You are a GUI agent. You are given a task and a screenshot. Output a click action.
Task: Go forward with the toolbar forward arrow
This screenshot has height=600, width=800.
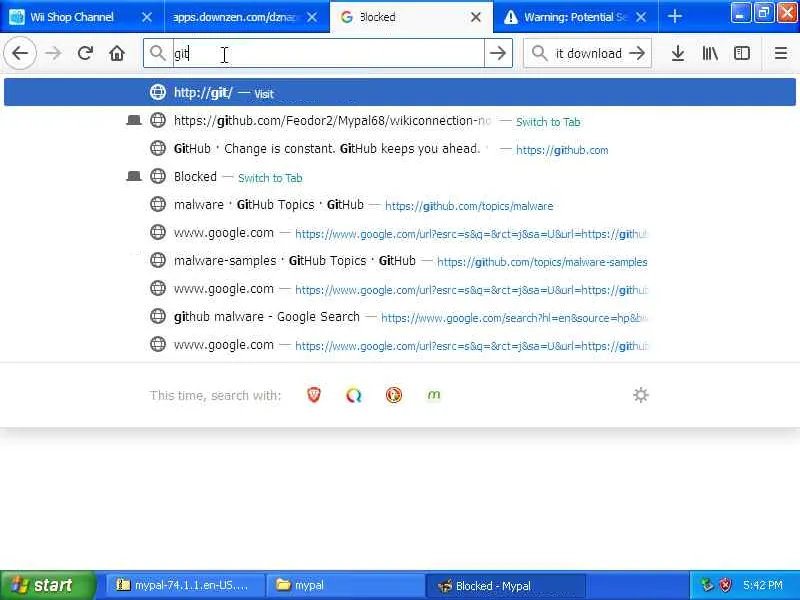coord(53,53)
